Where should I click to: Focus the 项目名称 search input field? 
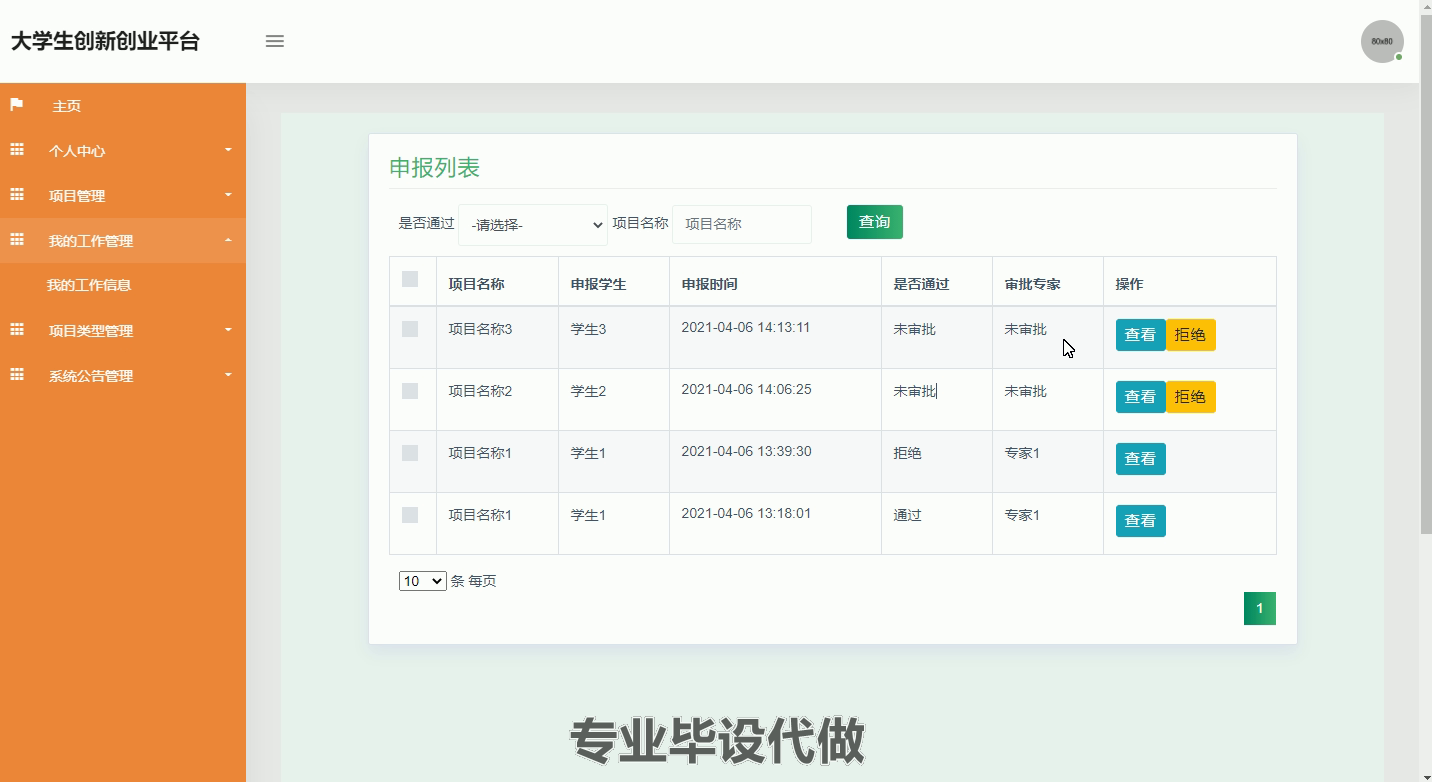point(742,224)
